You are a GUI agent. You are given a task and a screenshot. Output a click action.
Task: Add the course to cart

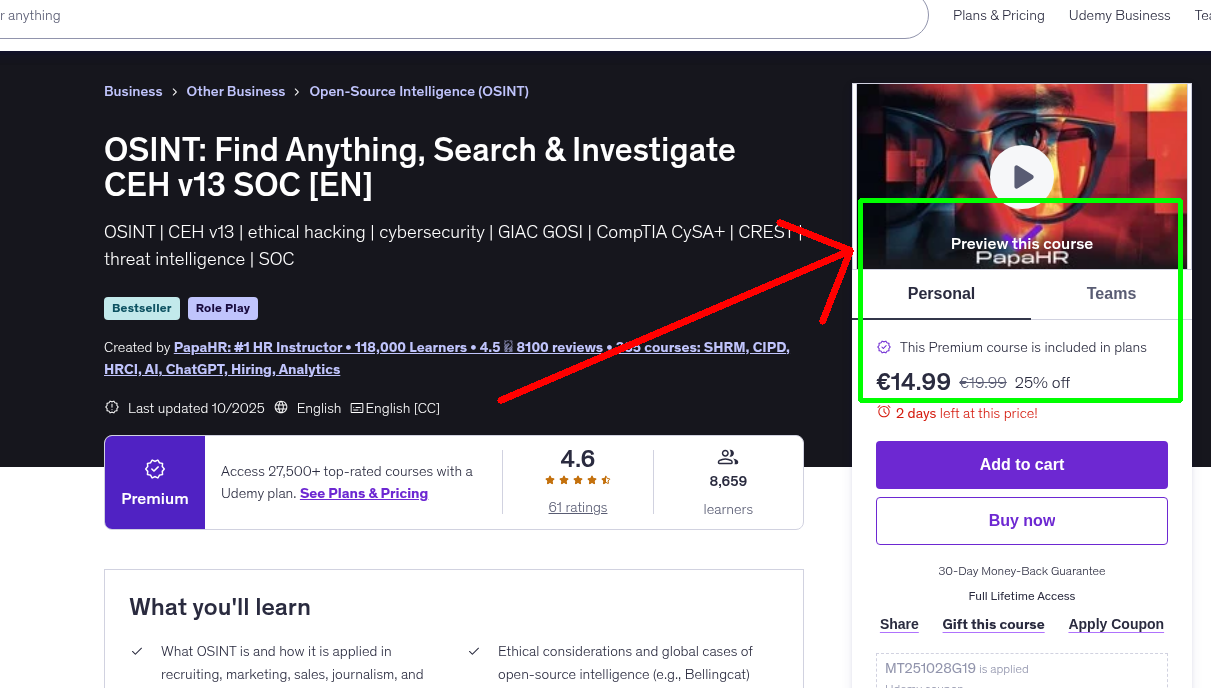click(1021, 464)
